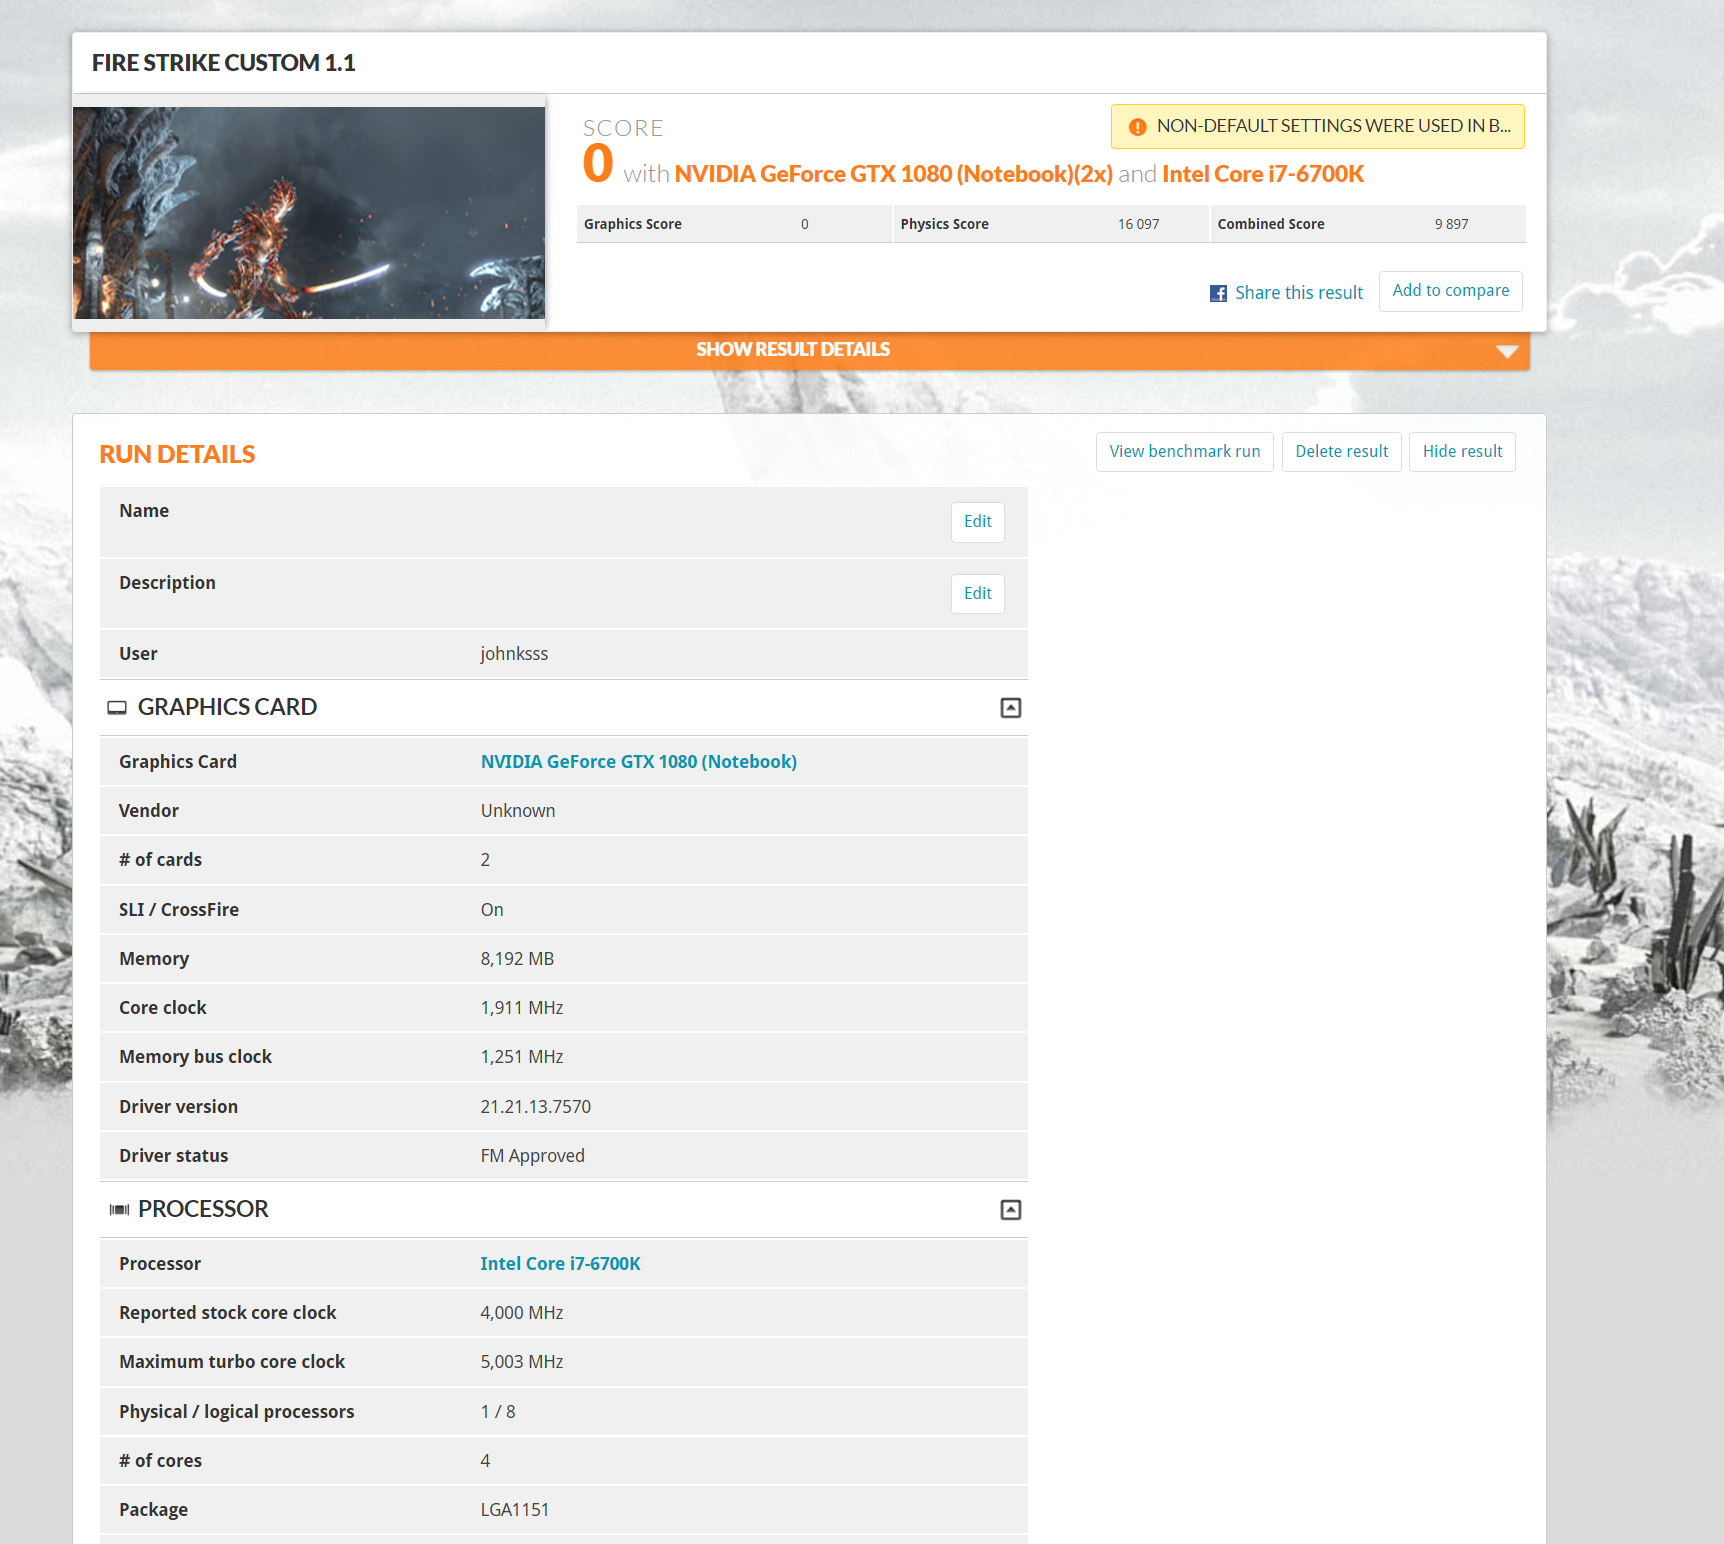Click Share this result link

pyautogui.click(x=1299, y=293)
